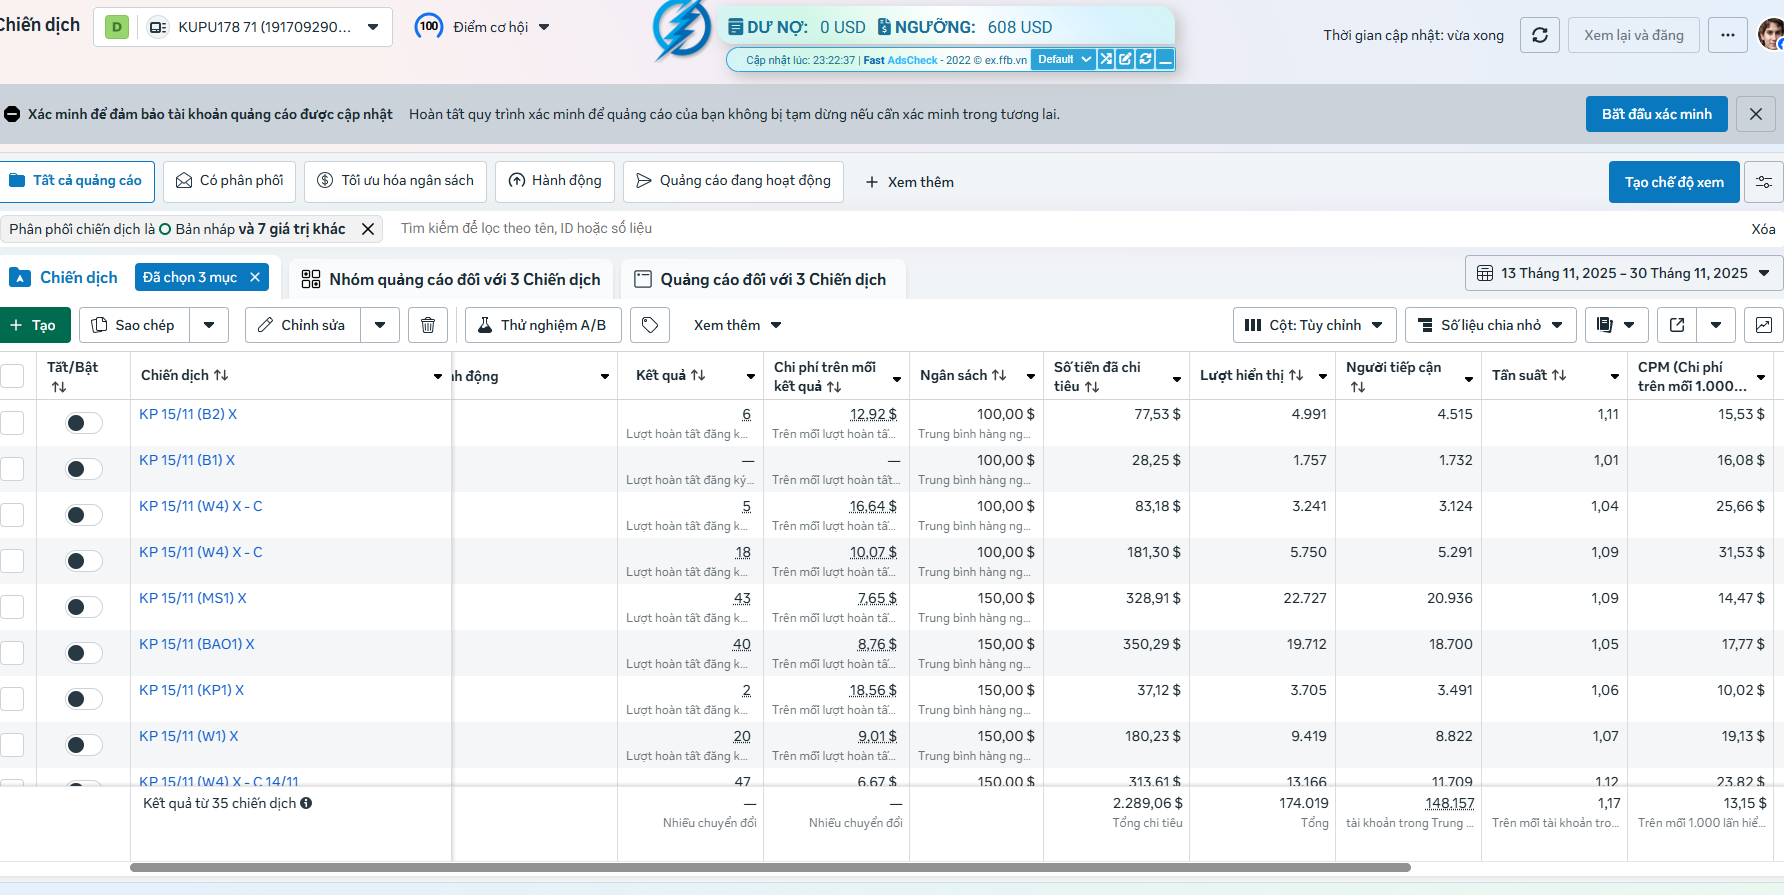The image size is (1784, 895).
Task: Select the Có phân phối view
Action: (x=230, y=181)
